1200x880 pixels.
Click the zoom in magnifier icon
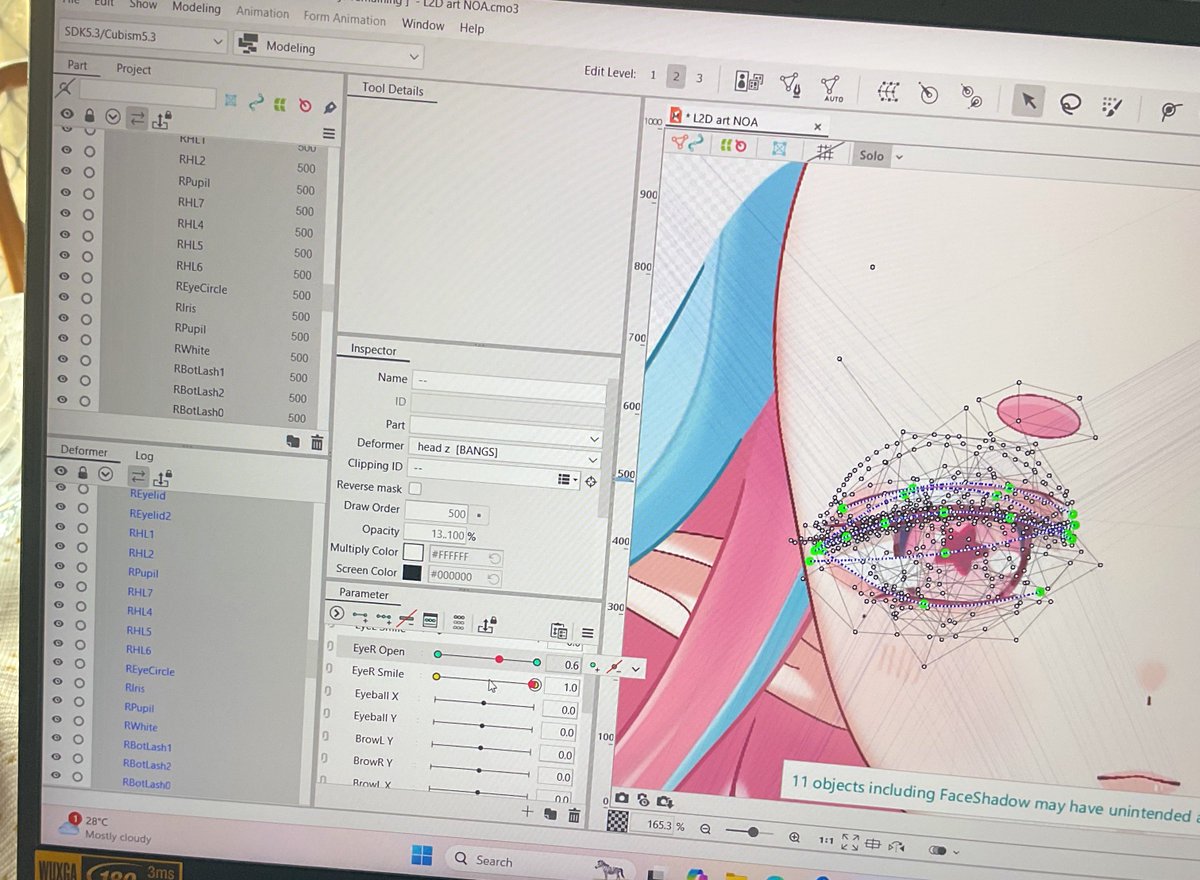(x=794, y=837)
